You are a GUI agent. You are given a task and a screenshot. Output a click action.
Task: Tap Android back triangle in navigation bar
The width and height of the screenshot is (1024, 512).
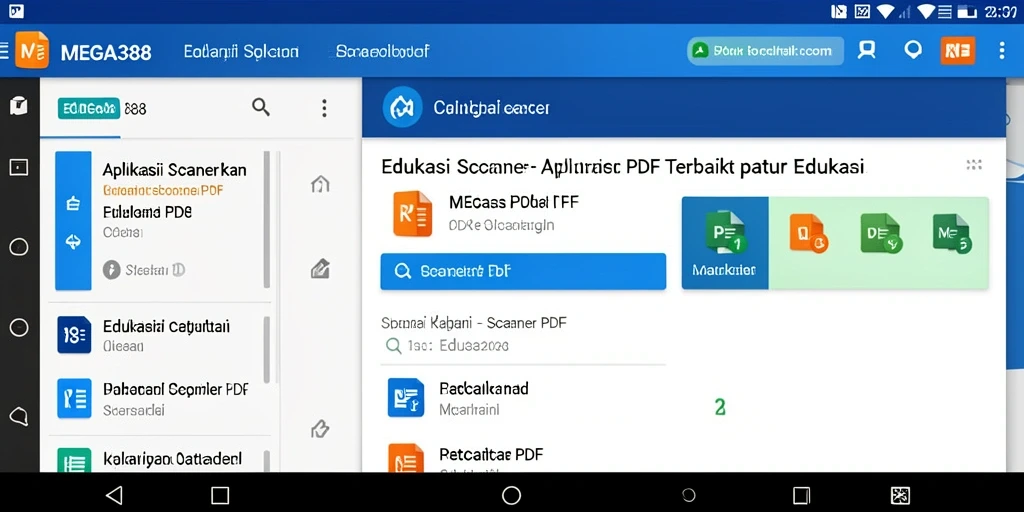(x=114, y=495)
